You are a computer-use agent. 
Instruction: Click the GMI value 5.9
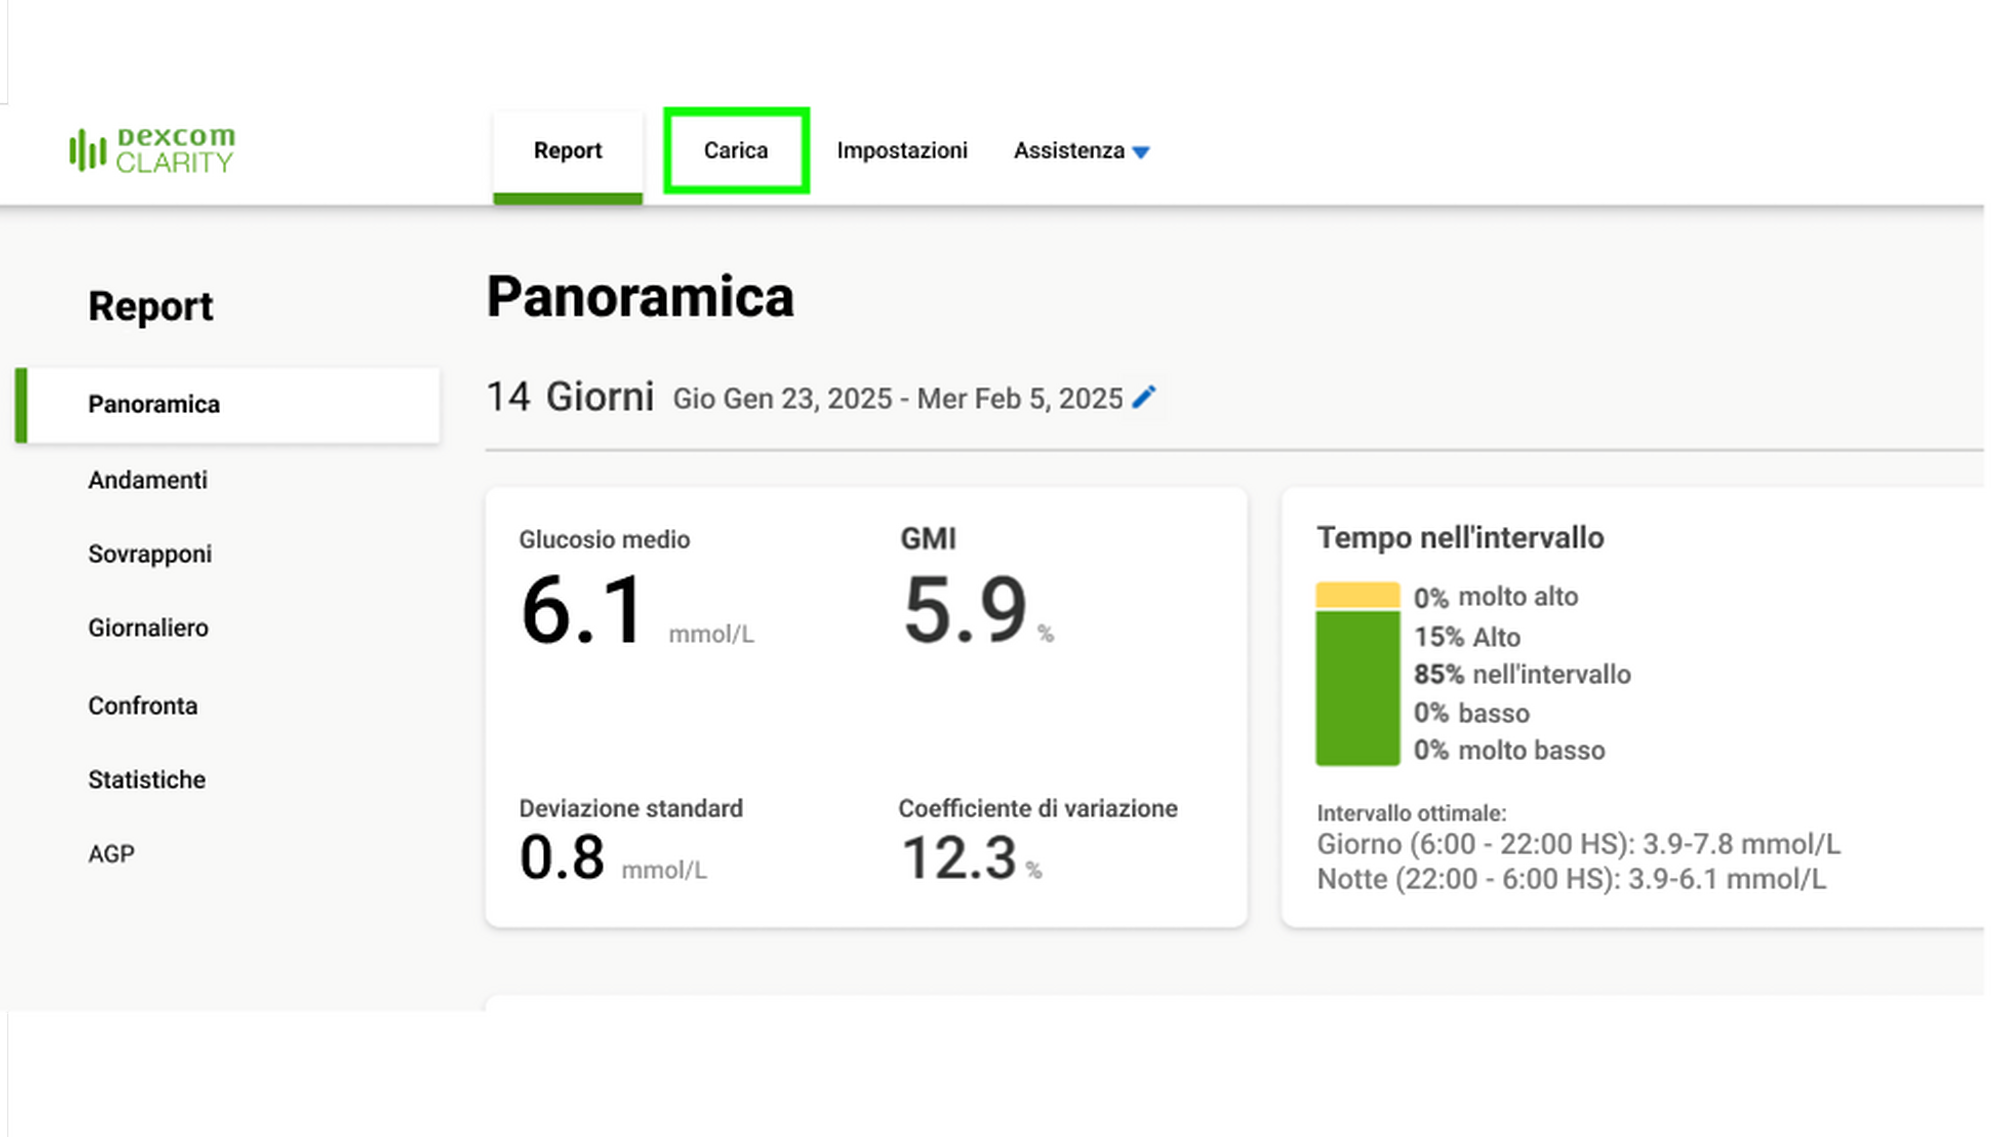click(x=965, y=610)
